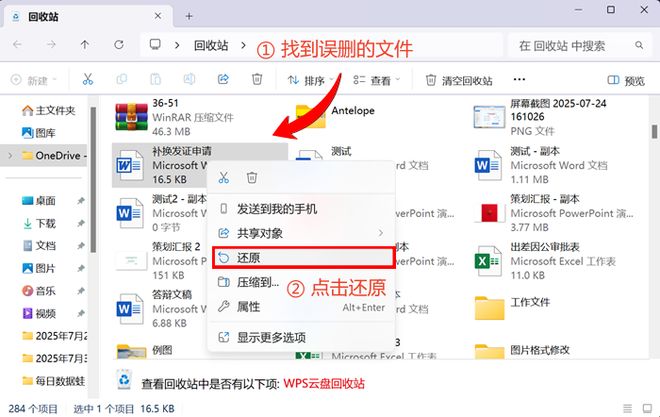The image size is (660, 417).
Task: Close the 回收站 tab
Action: coord(158,16)
